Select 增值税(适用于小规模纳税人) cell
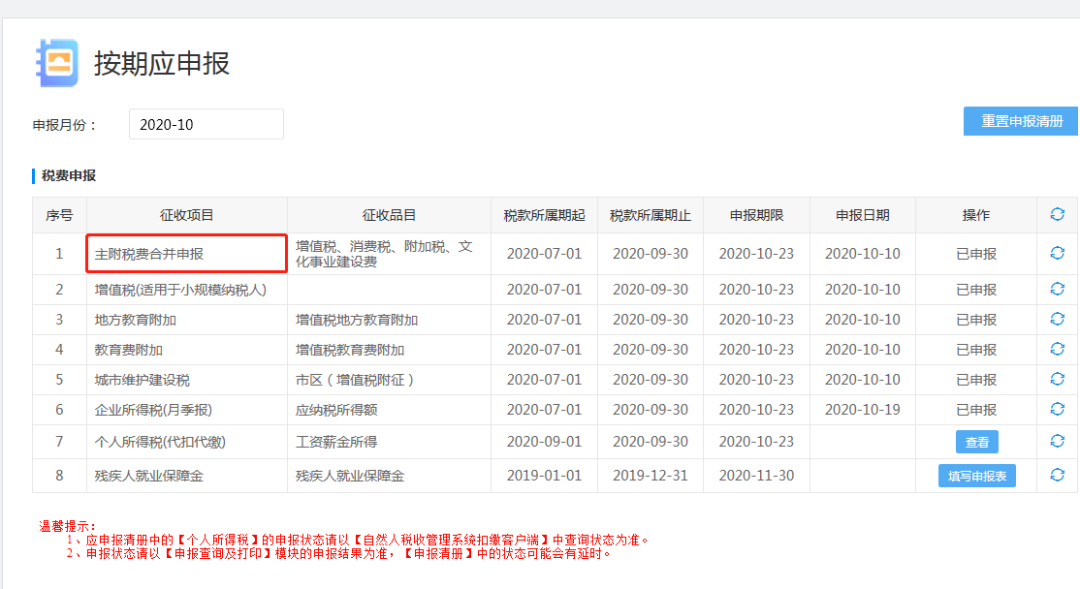Screen dimensions: 1080x589 pyautogui.click(x=187, y=290)
